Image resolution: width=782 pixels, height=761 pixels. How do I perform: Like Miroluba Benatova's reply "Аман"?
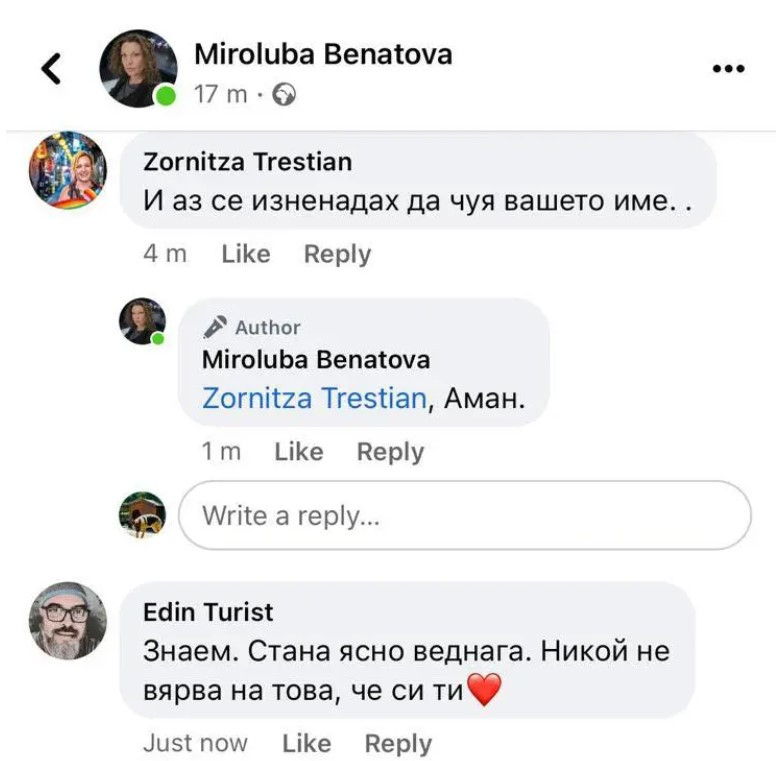click(x=298, y=452)
